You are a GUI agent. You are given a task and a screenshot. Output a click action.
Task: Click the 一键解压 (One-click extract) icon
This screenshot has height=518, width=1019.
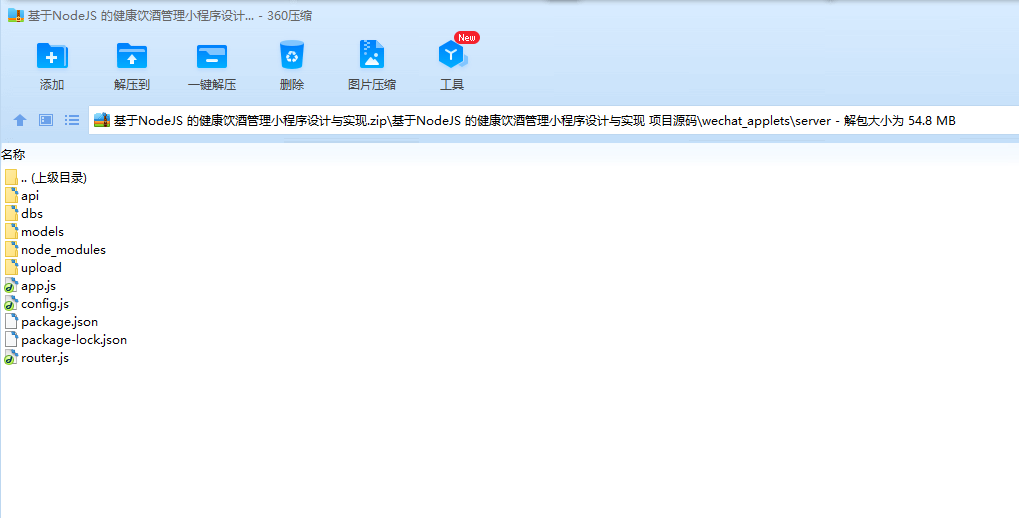(212, 56)
